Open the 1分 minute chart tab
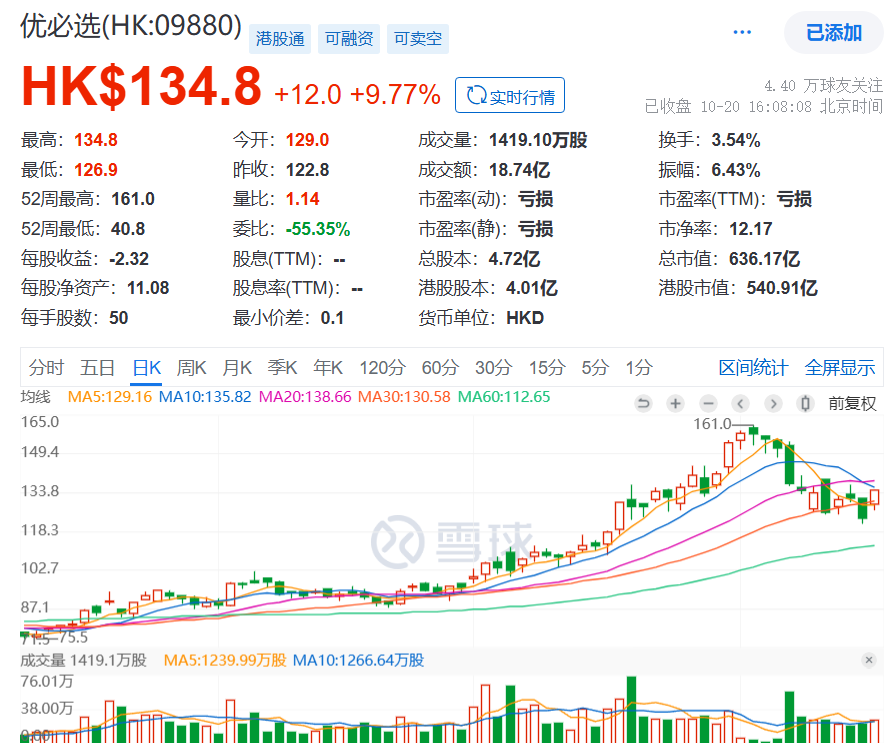This screenshot has height=743, width=893. (x=638, y=368)
